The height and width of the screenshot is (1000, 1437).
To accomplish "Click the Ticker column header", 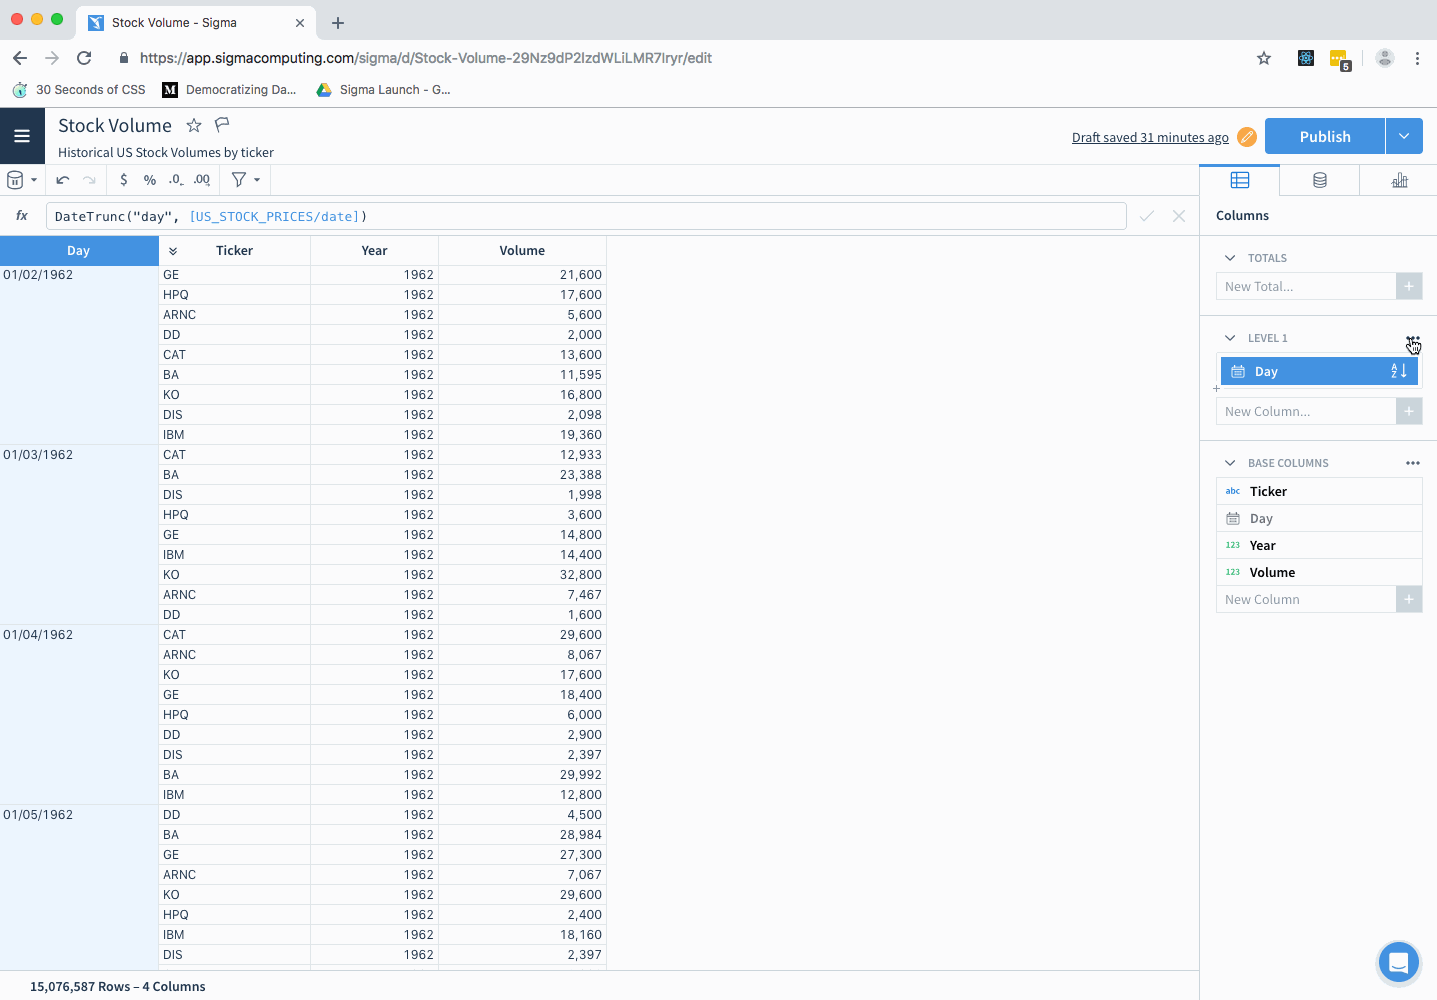I will point(235,251).
